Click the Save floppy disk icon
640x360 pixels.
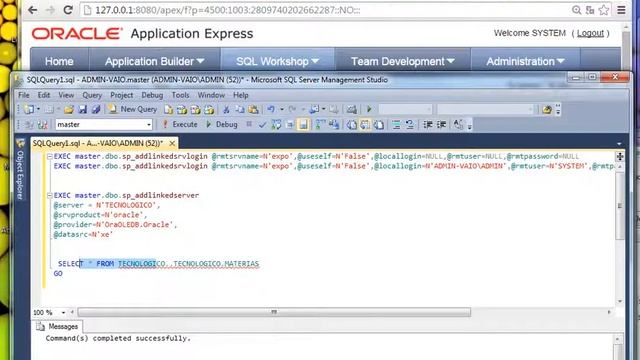[x=82, y=109]
